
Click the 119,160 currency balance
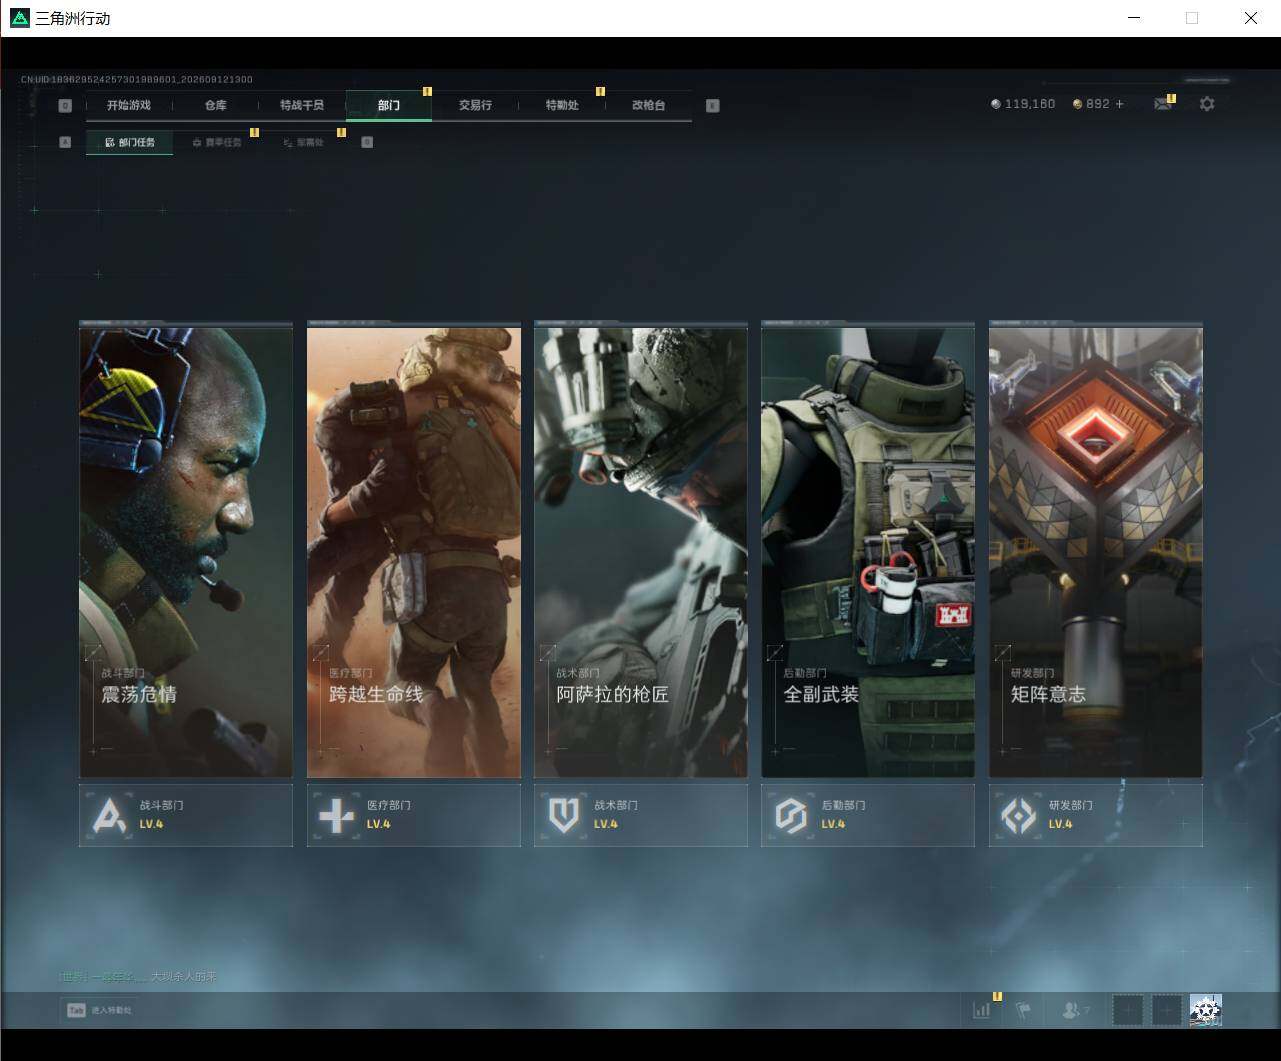[1023, 104]
